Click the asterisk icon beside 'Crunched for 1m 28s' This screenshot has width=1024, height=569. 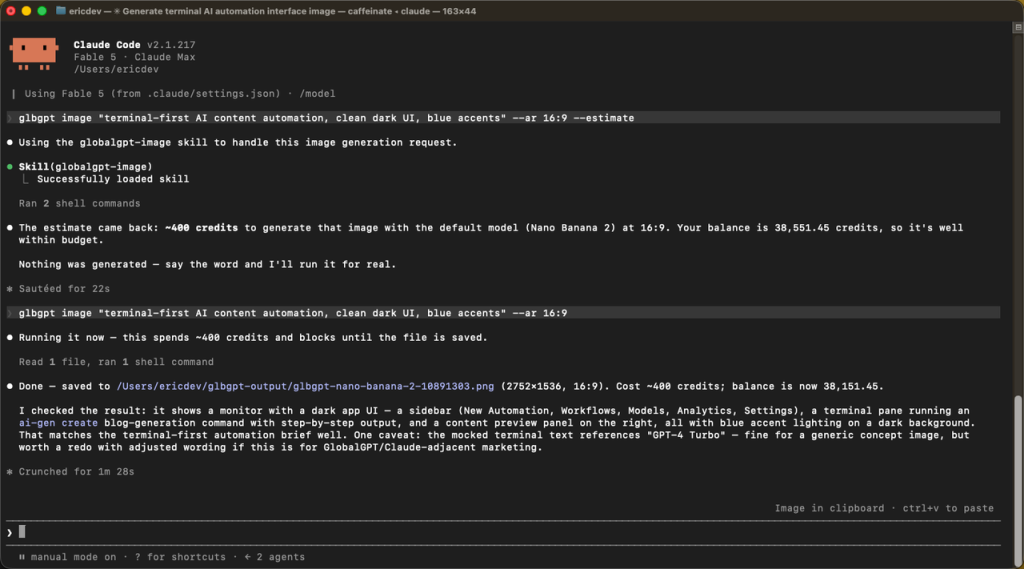pos(10,472)
